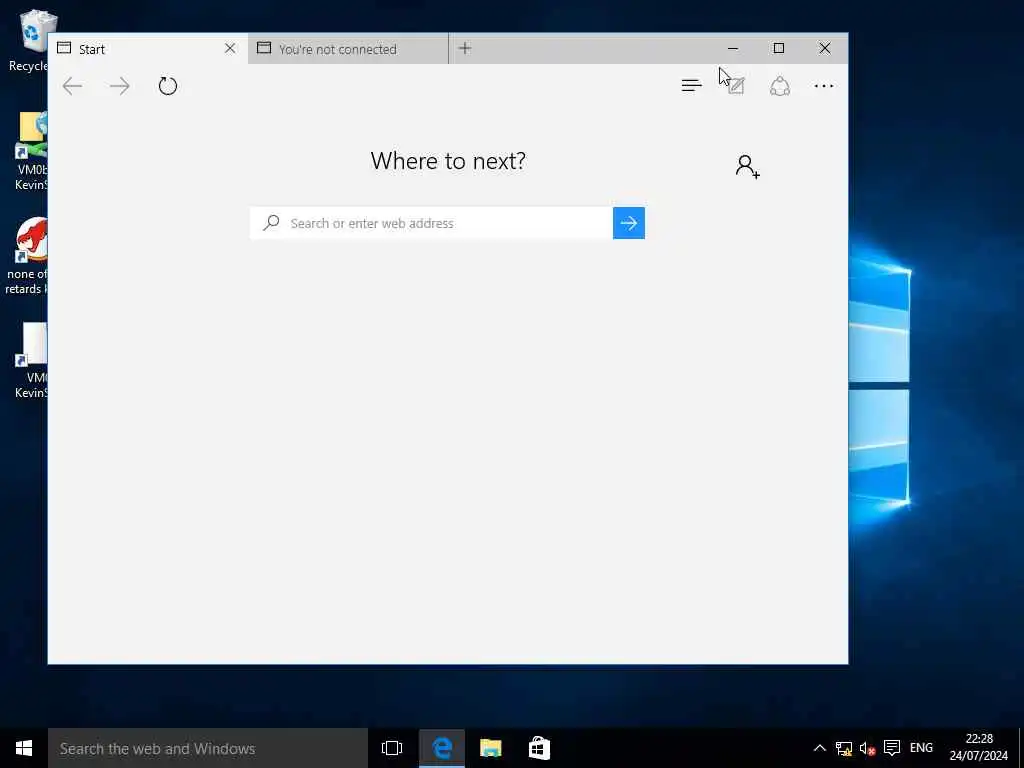Minimize the Edge window
This screenshot has height=768, width=1024.
tap(733, 48)
